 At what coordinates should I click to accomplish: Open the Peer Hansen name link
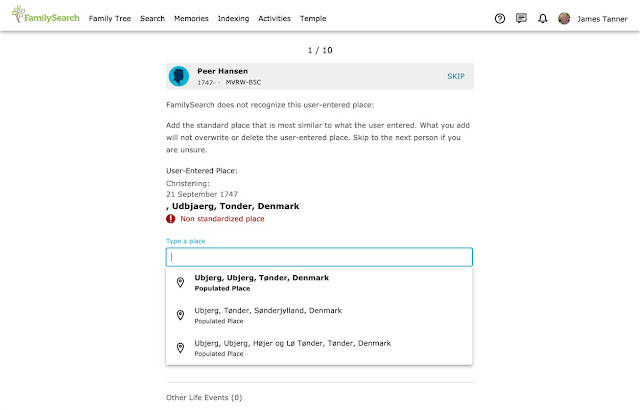tap(222, 71)
